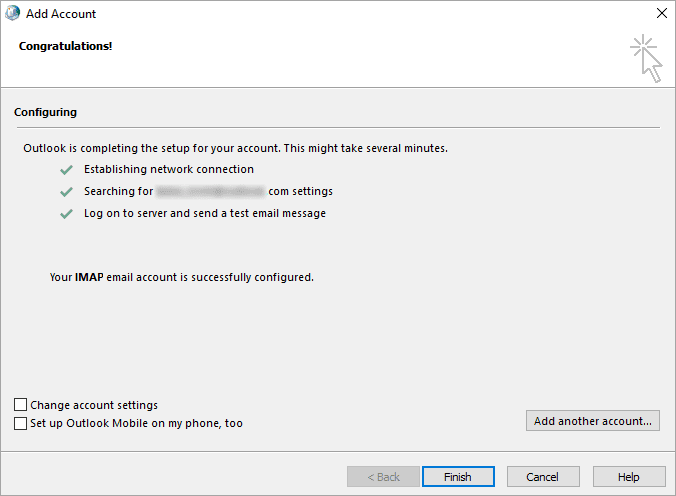Click 'Outlook is completing the setup' text

(x=235, y=148)
